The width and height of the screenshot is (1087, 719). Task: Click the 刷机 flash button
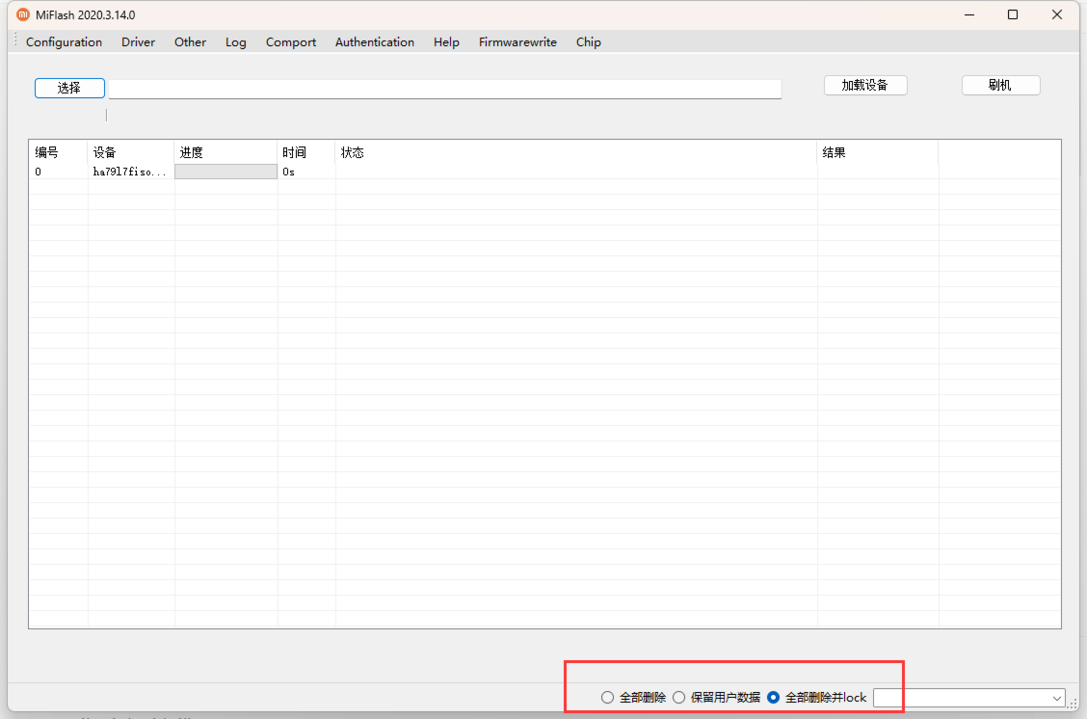1000,85
